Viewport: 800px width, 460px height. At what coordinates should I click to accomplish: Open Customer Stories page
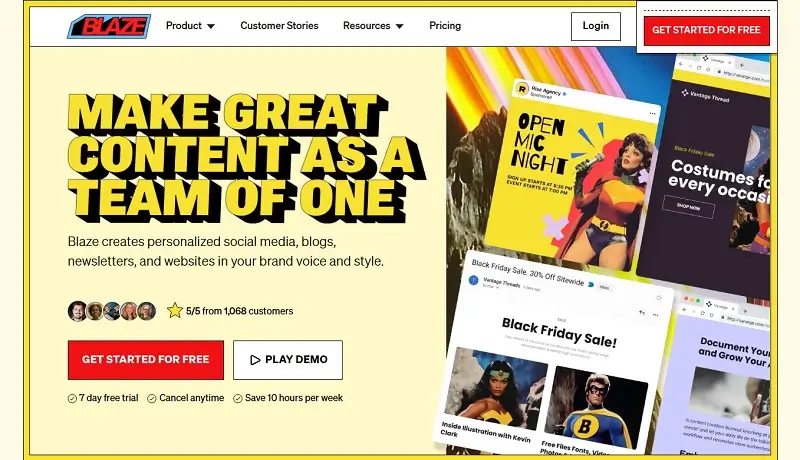pyautogui.click(x=279, y=25)
